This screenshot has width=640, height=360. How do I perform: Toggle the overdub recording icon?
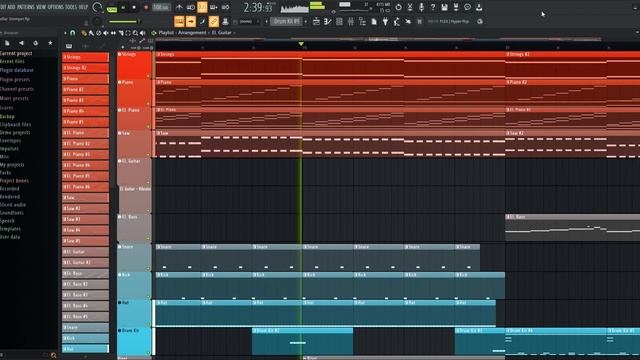pos(213,7)
